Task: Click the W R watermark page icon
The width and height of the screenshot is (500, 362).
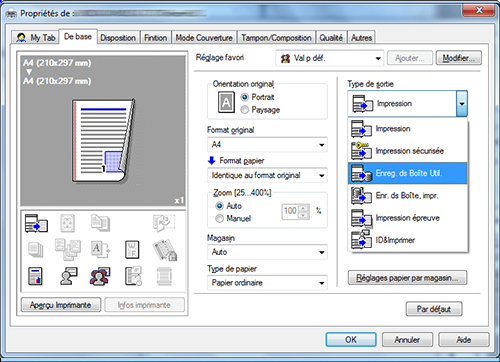Action: [132, 250]
